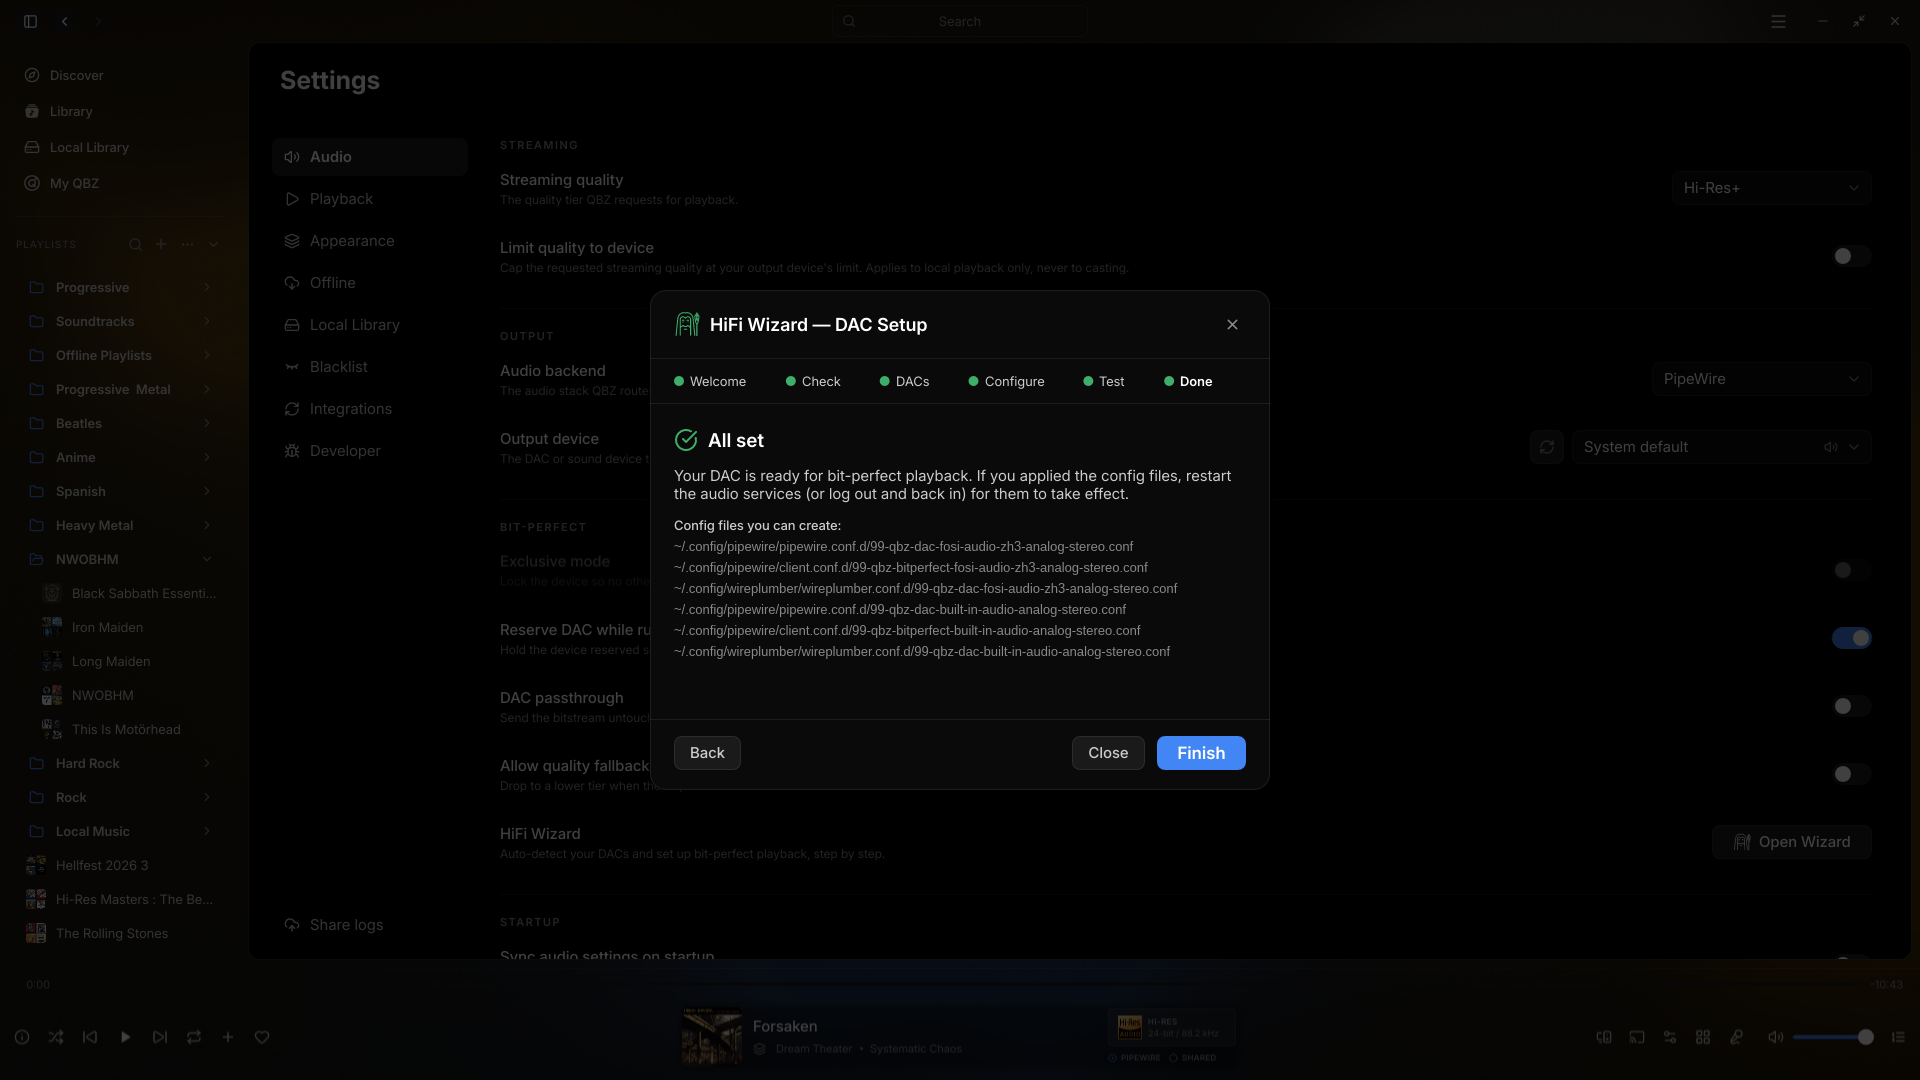Toggle shuffle in the playback bar
Viewport: 1920px width, 1080px height.
(x=56, y=1037)
